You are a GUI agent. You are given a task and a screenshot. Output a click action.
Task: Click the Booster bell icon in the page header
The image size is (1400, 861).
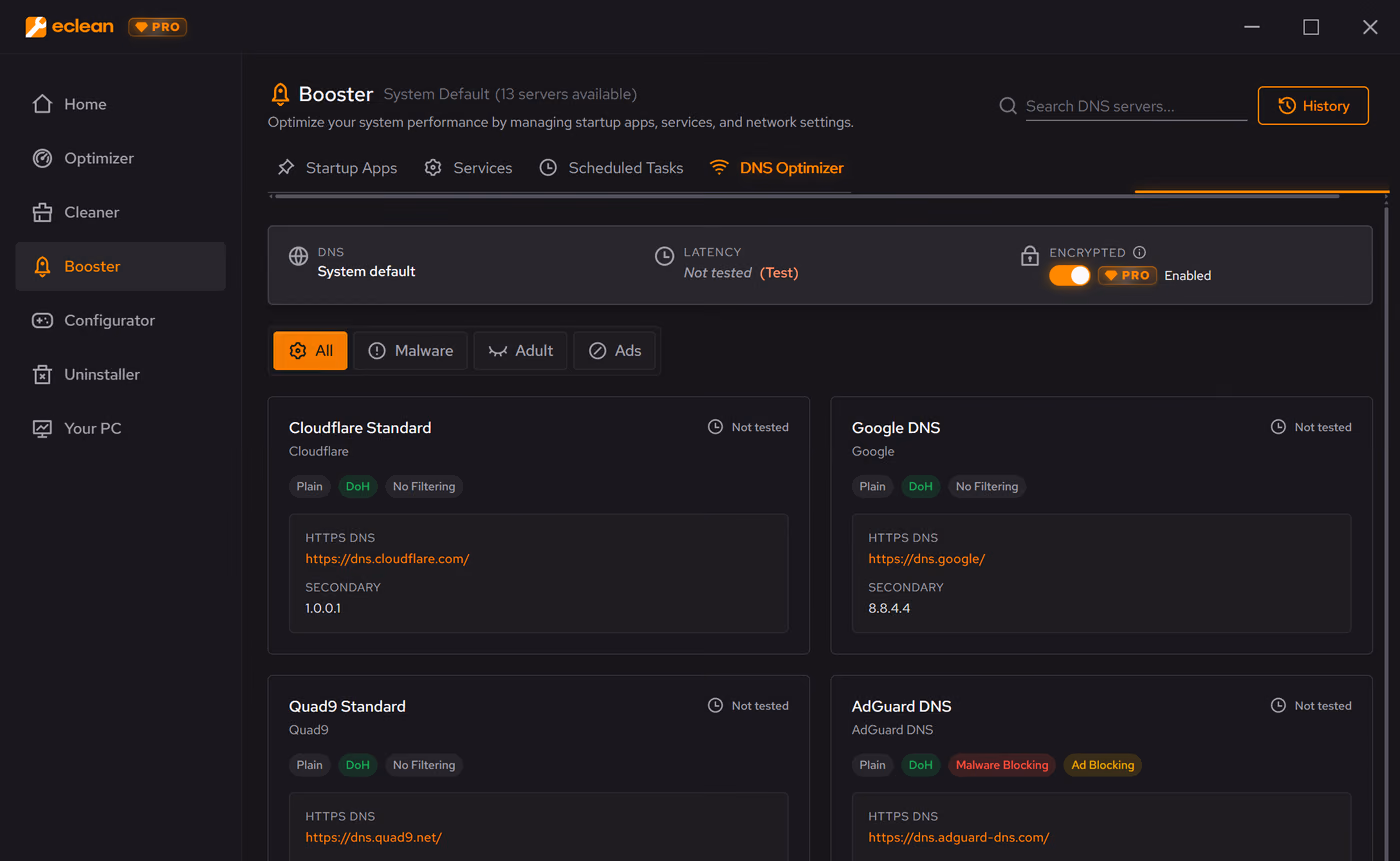(x=280, y=95)
